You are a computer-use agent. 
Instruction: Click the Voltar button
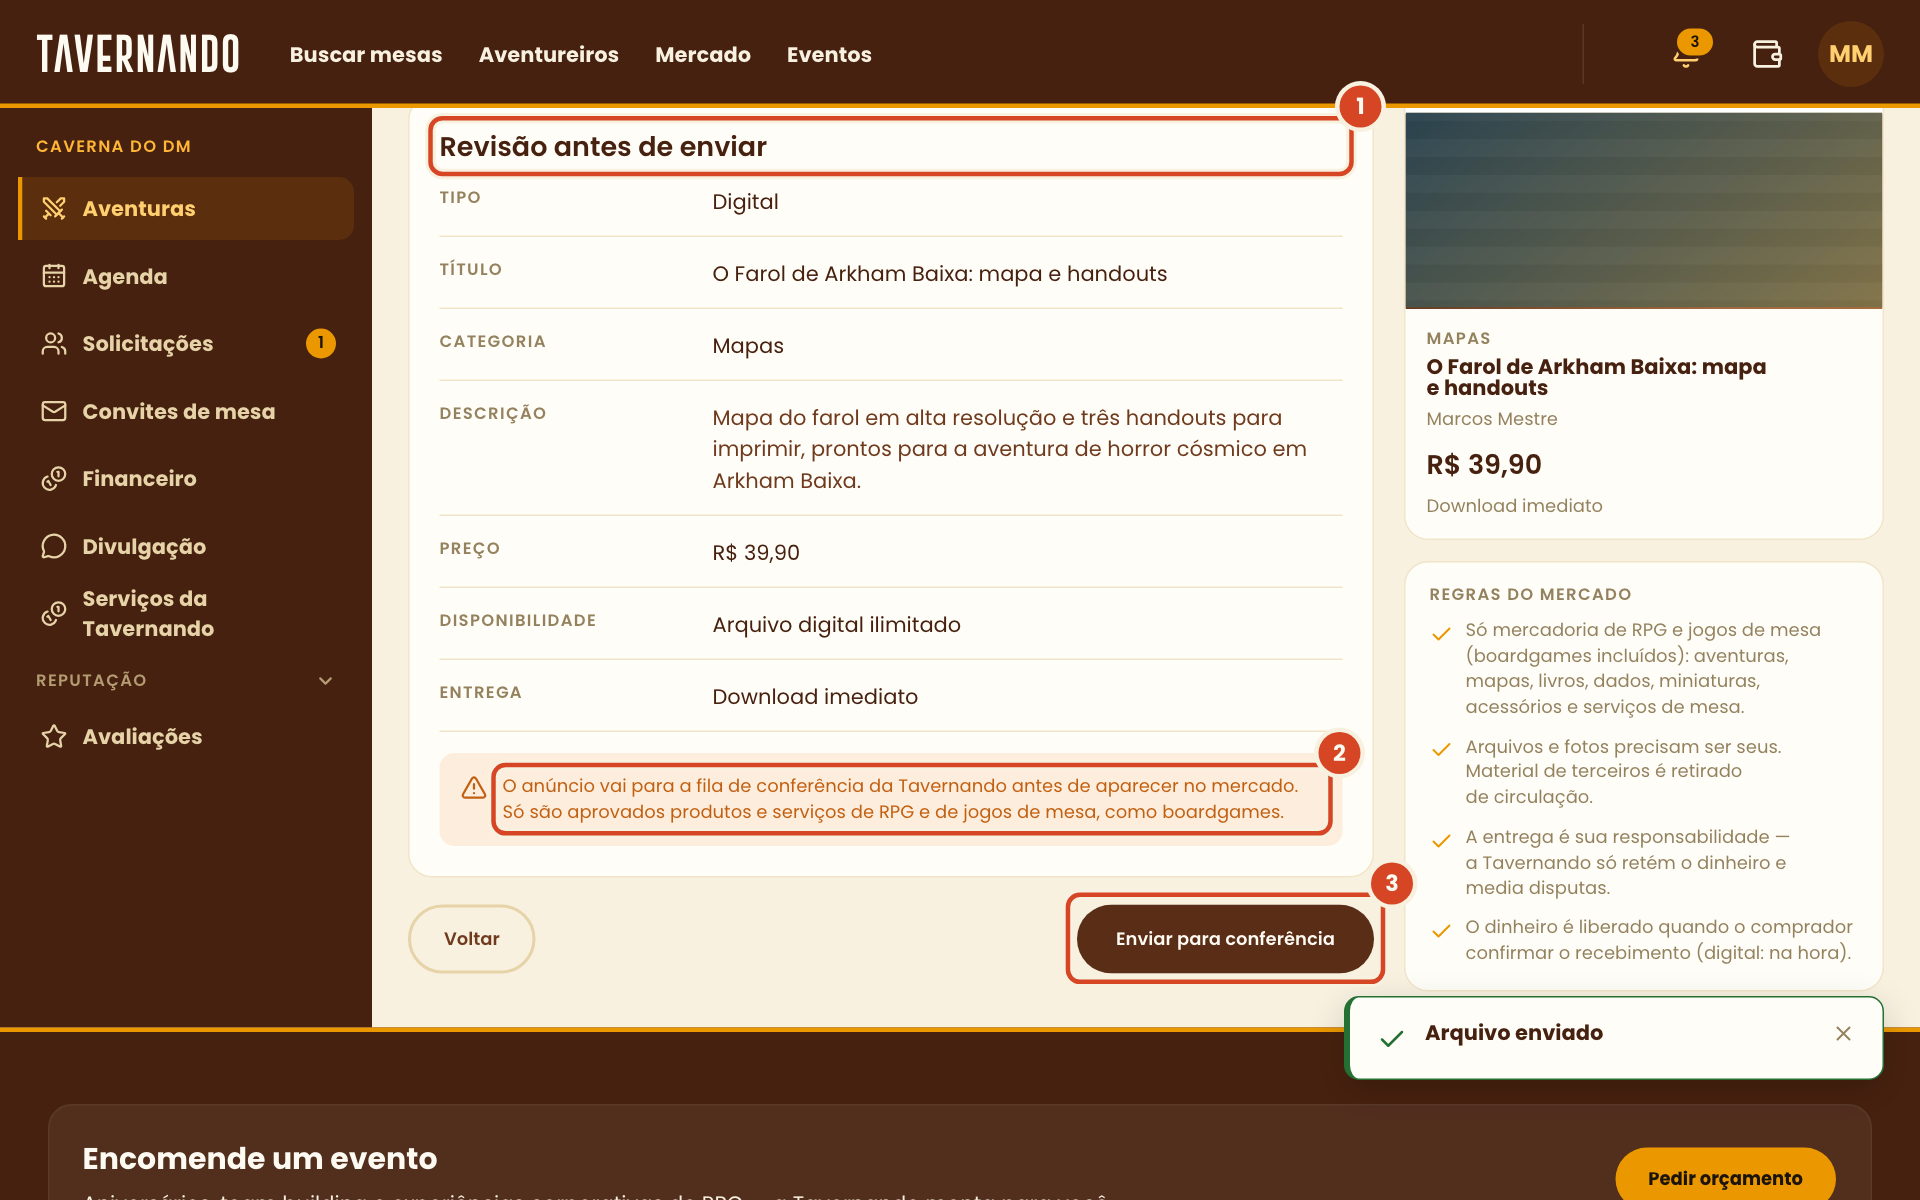point(471,939)
